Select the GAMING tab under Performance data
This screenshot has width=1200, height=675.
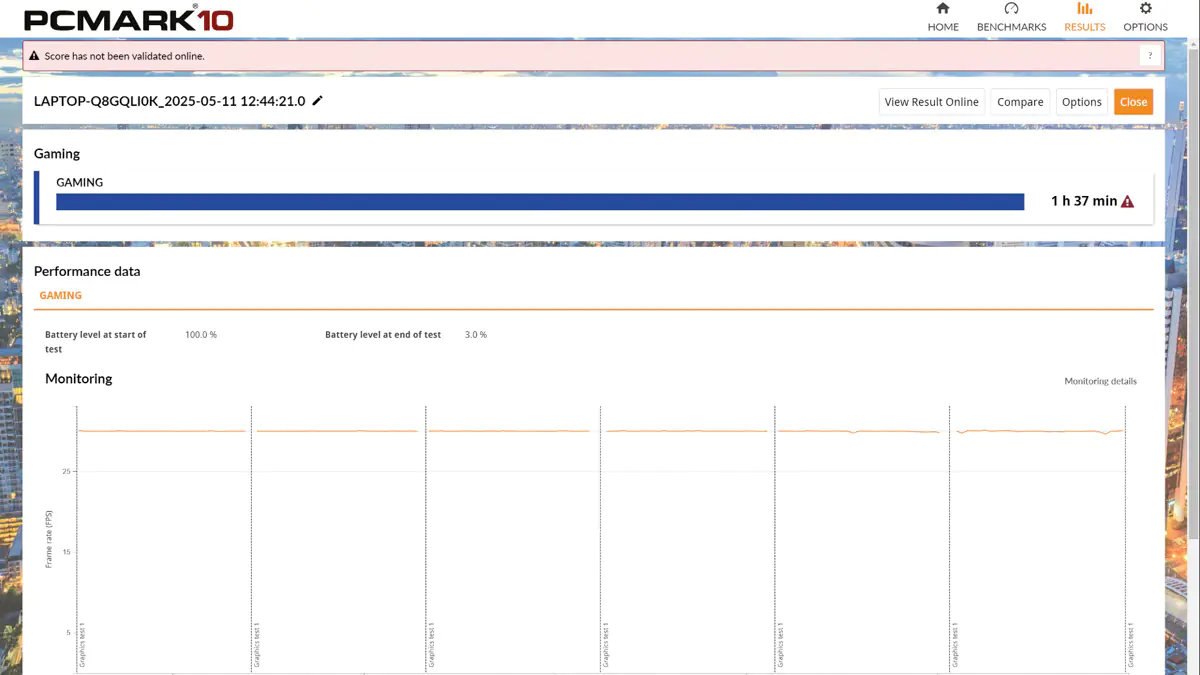pyautogui.click(x=61, y=296)
